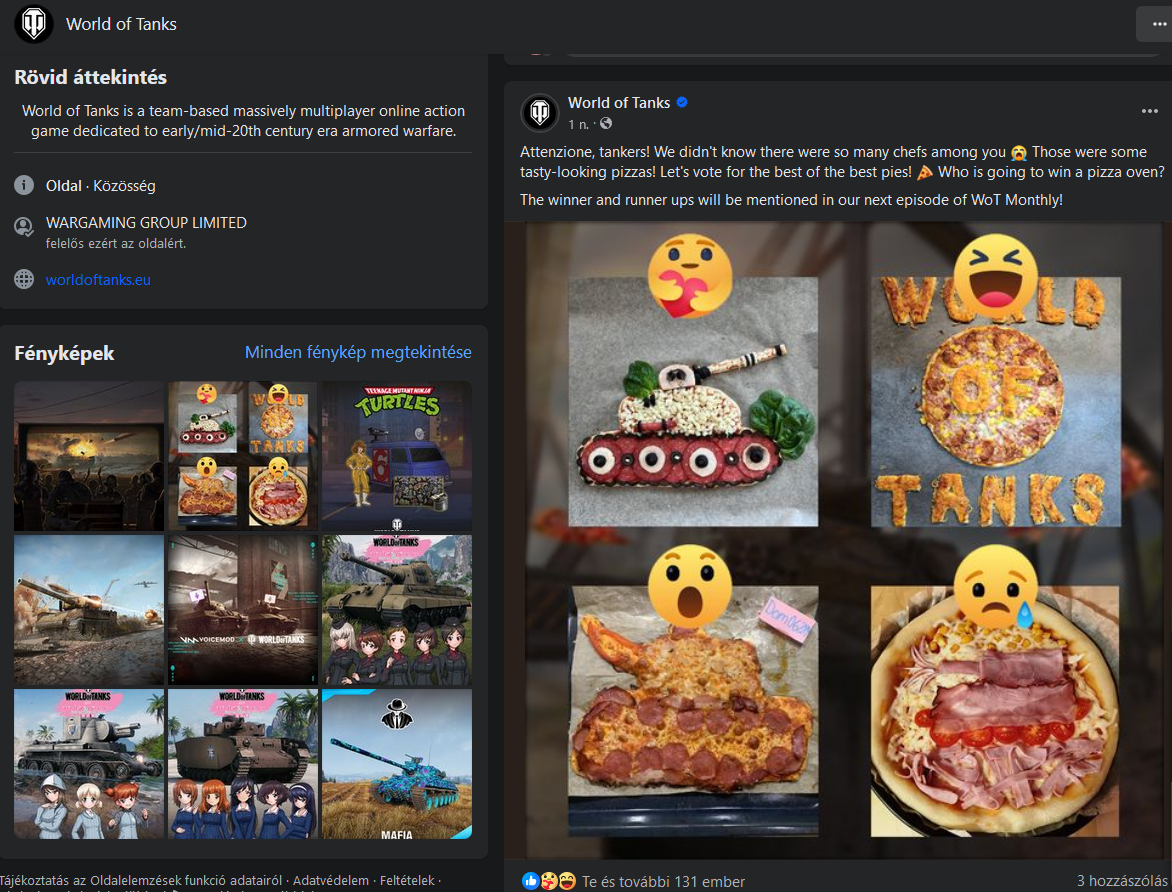
Task: Click the public audience globe icon on the post
Action: pyautogui.click(x=606, y=123)
